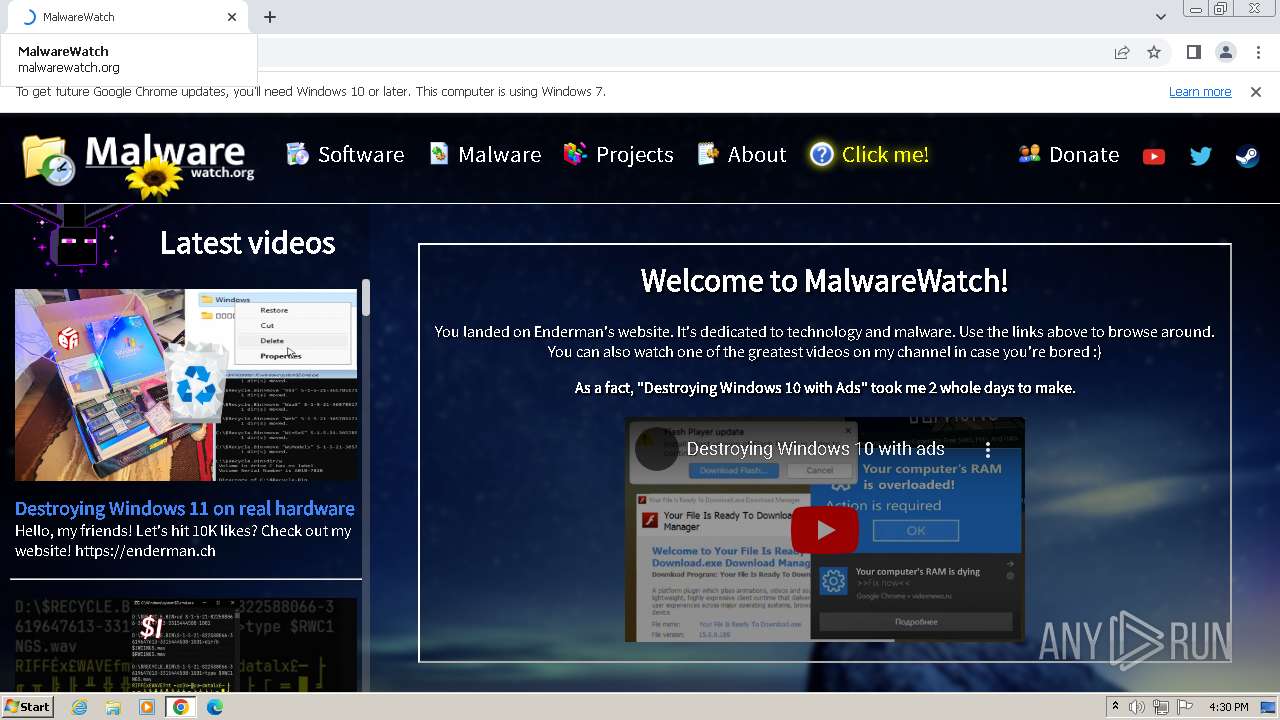Viewport: 1280px width, 720px height.
Task: Click the Latest videos sidebar scrollbar
Action: point(366,298)
